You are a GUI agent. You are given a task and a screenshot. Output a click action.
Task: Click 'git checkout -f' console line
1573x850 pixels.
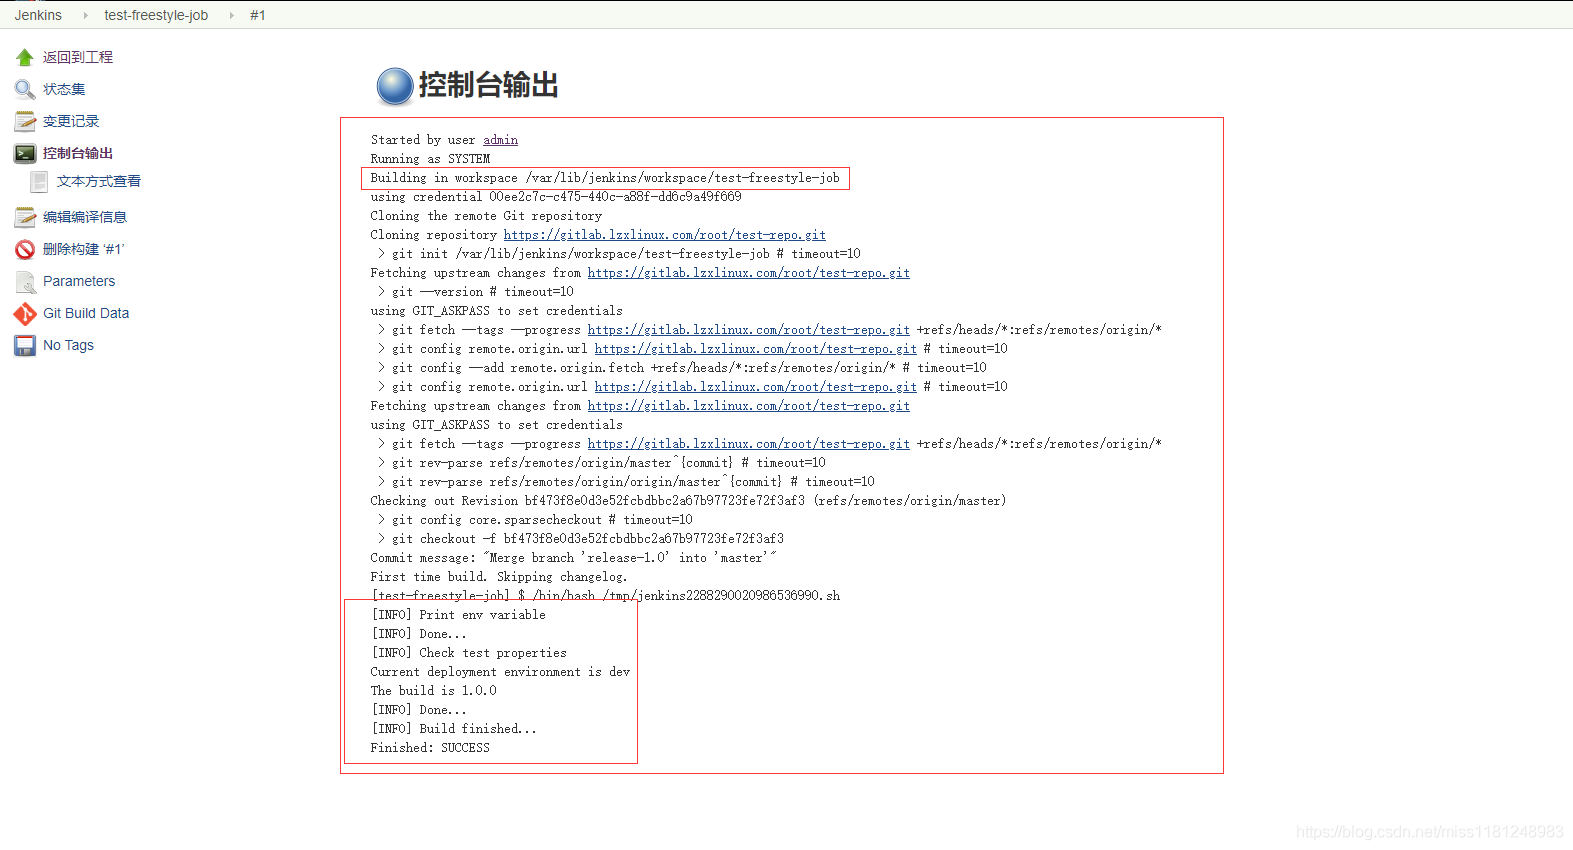coord(581,539)
